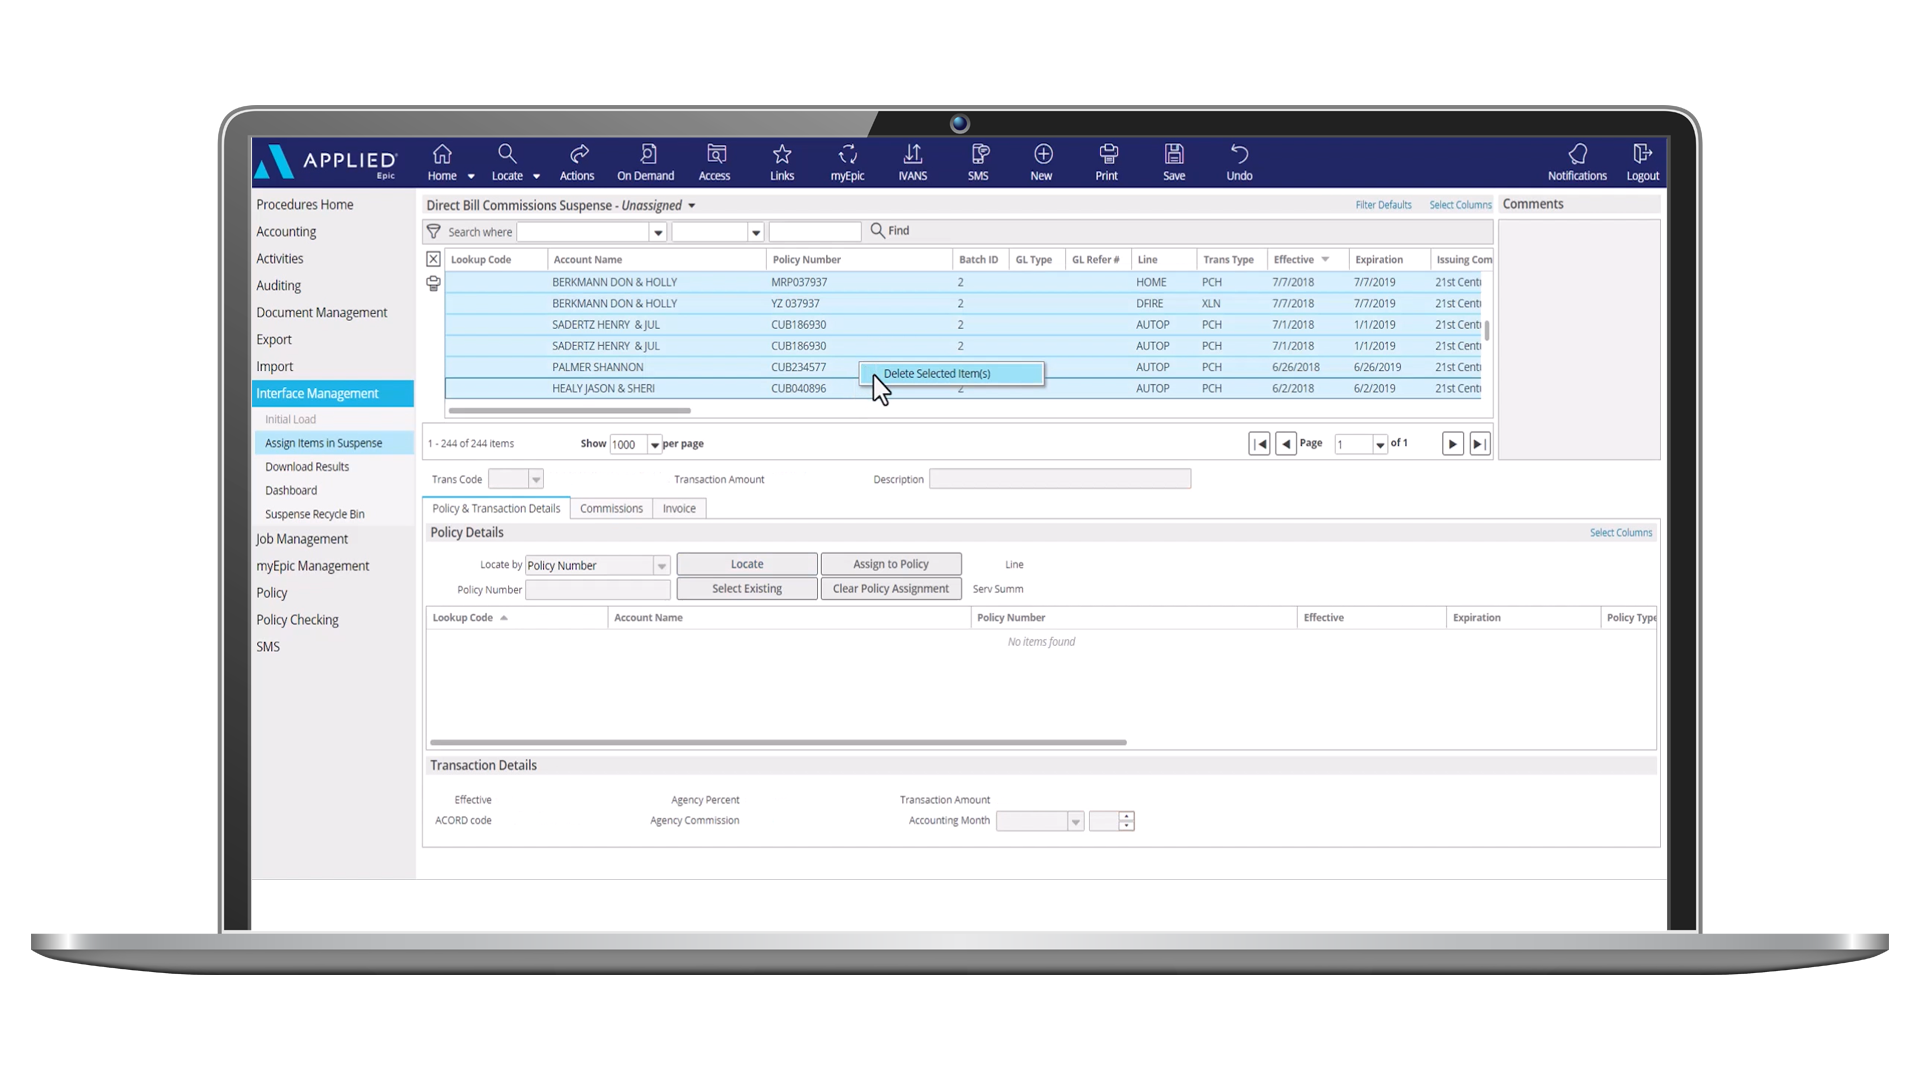Image resolution: width=1920 pixels, height=1080 pixels.
Task: Click the Locate button in Policy Details
Action: click(747, 565)
